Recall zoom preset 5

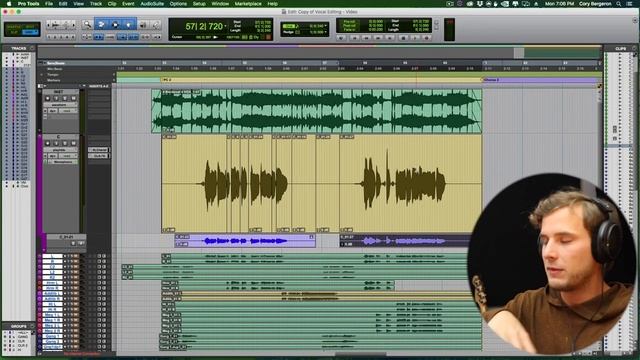click(73, 37)
